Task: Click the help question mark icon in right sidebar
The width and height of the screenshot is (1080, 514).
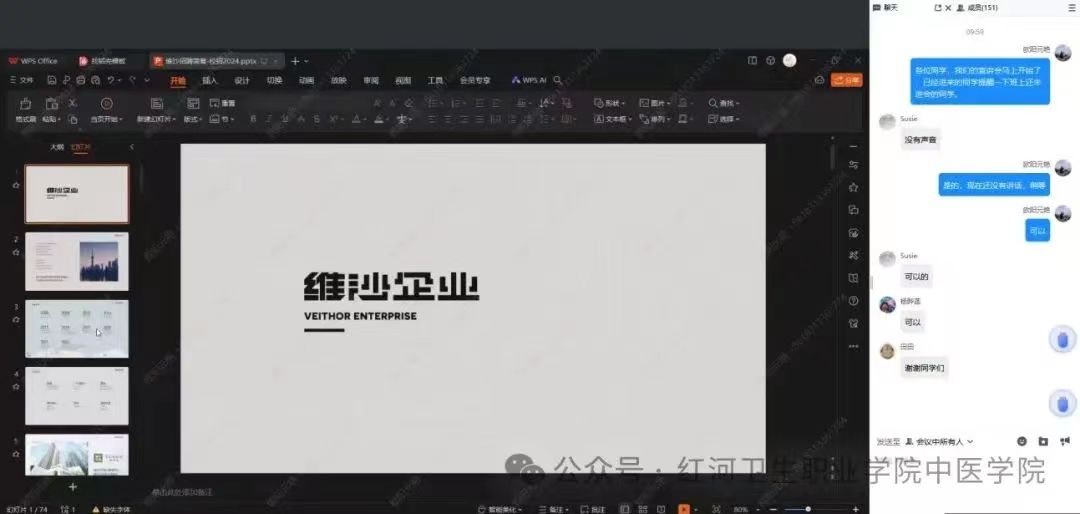Action: (853, 300)
